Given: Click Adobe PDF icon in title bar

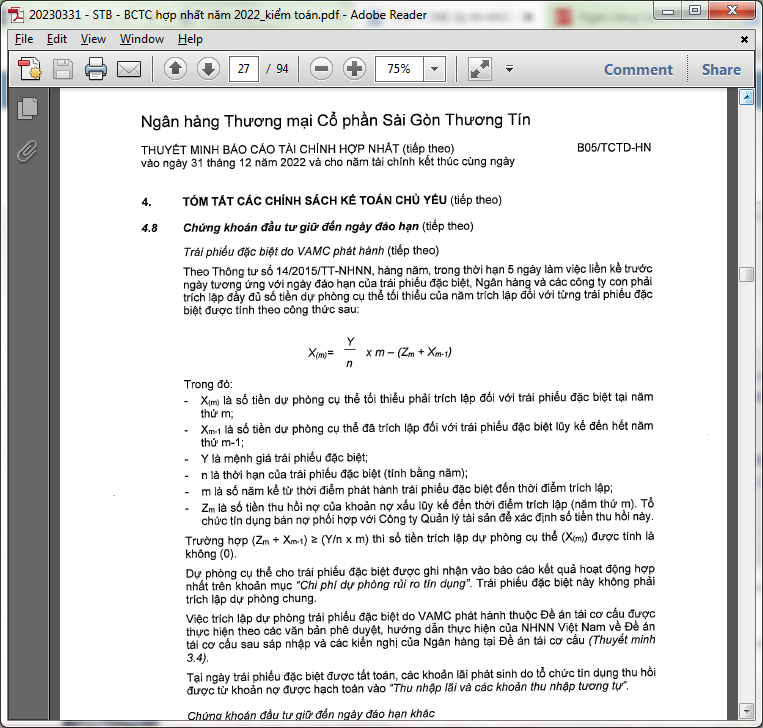Looking at the screenshot, I should pyautogui.click(x=16, y=15).
